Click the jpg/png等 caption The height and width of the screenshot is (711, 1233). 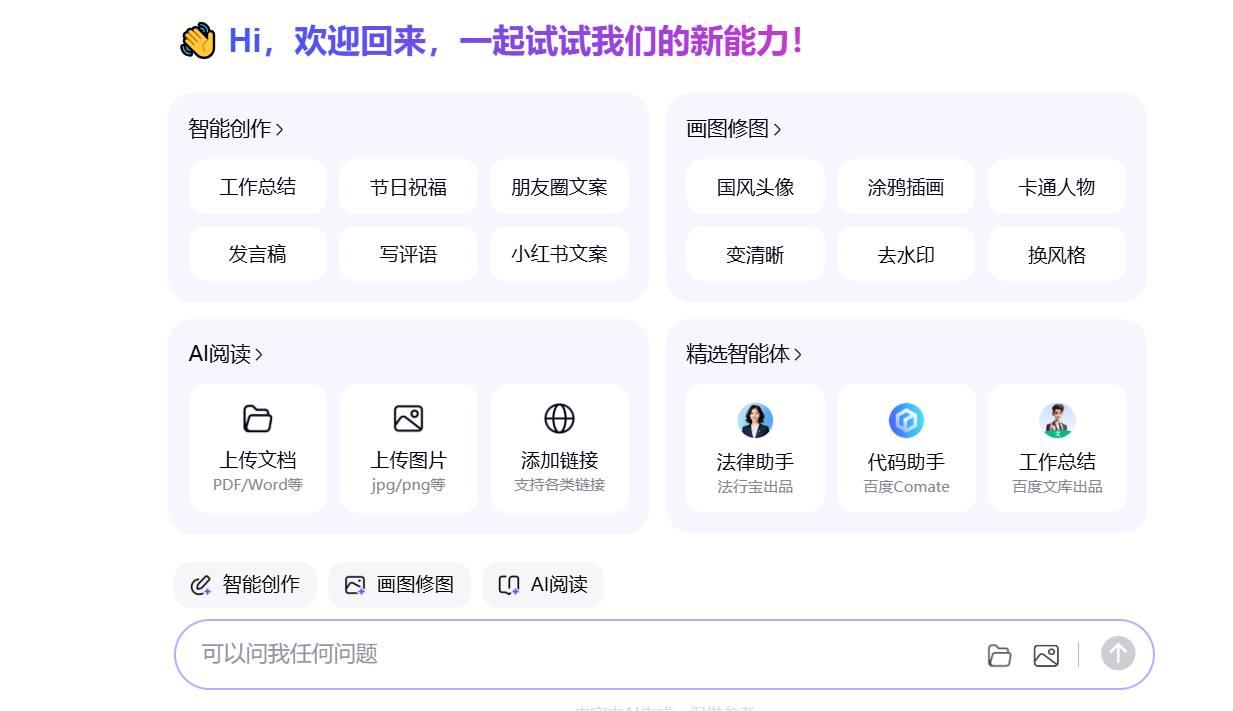coord(409,485)
